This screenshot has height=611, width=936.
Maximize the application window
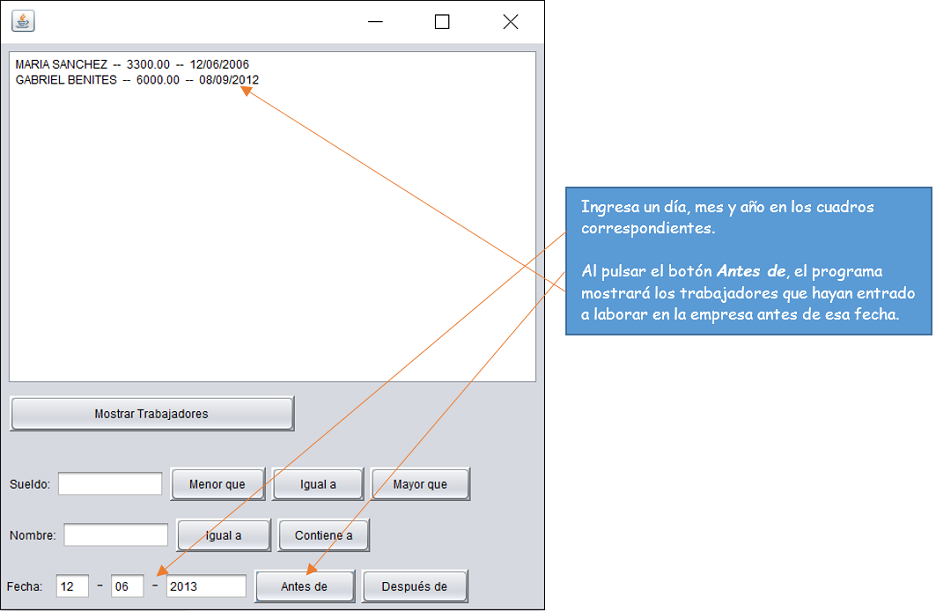[441, 20]
